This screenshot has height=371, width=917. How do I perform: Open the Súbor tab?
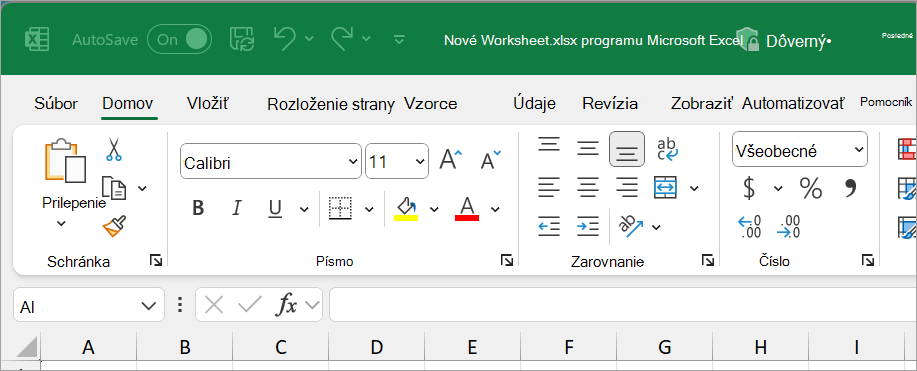pyautogui.click(x=56, y=104)
